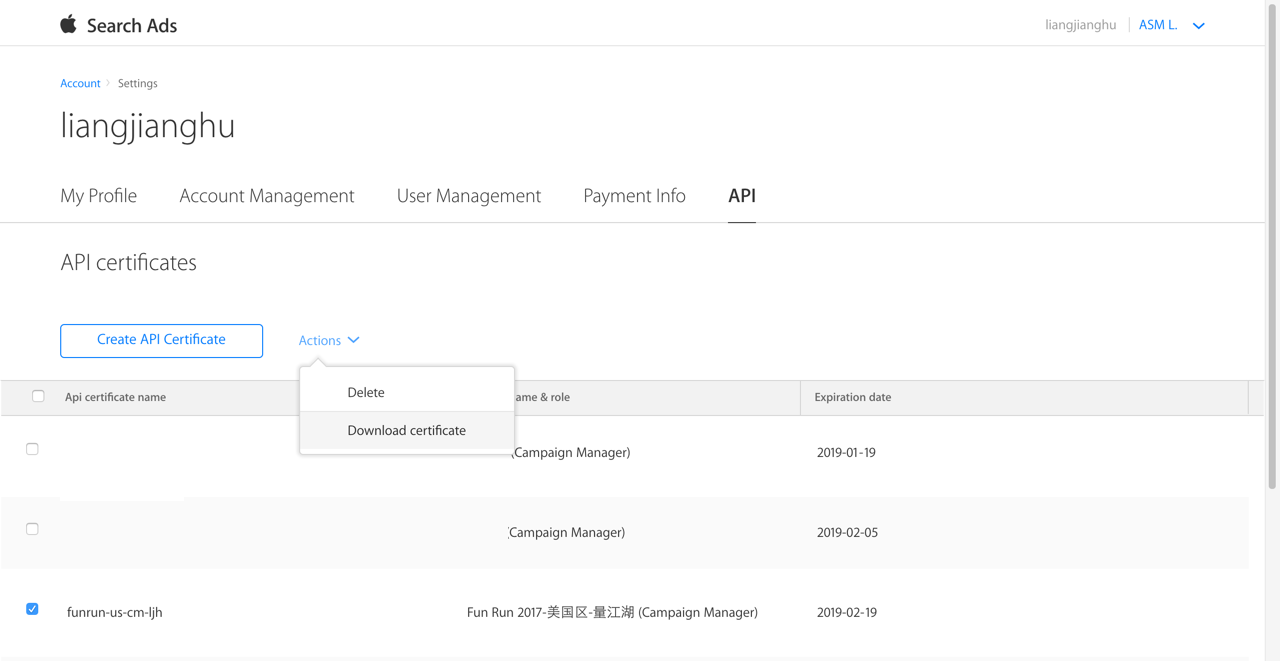Screen dimensions: 1280x661
Task: Click the Actions dropdown chevron
Action: pyautogui.click(x=354, y=340)
